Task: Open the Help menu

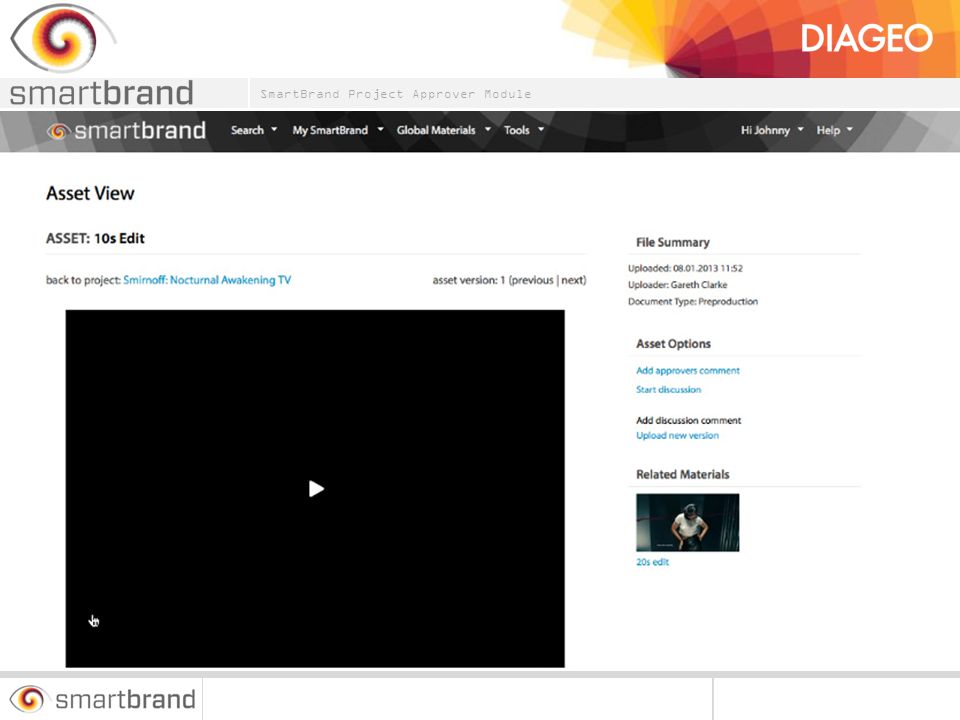Action: (828, 130)
